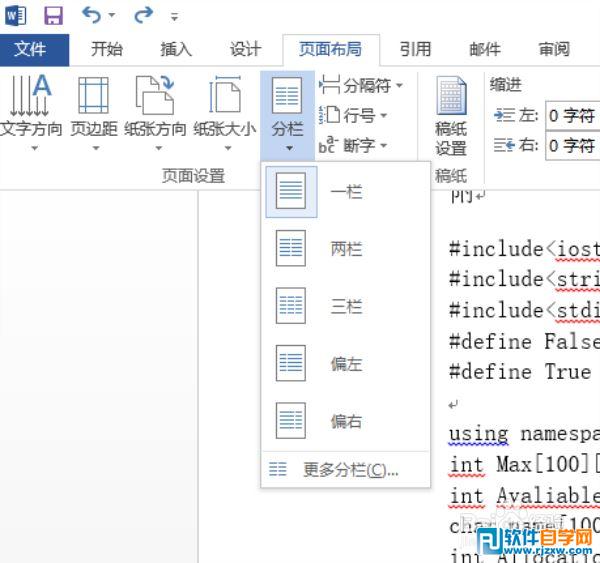Screen dimensions: 600x563
Task: Switch to the 开始 tab
Action: [107, 49]
